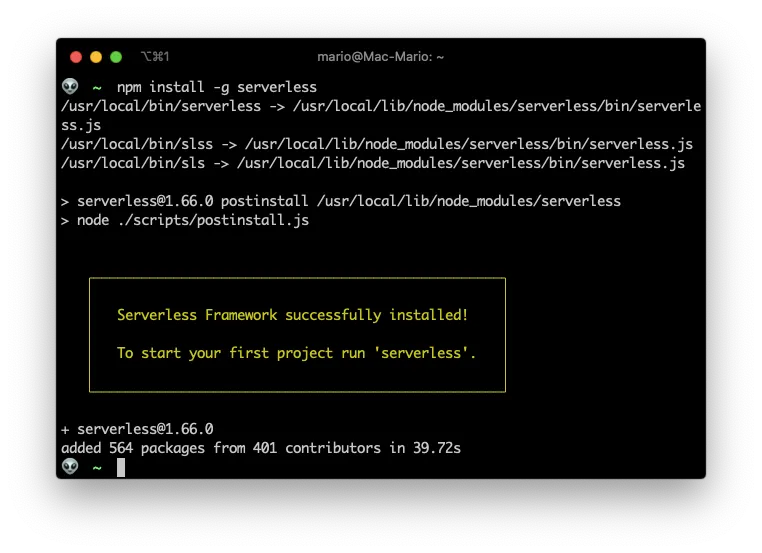
Task: Click the wrapped ss.js line fragment
Action: (81, 125)
